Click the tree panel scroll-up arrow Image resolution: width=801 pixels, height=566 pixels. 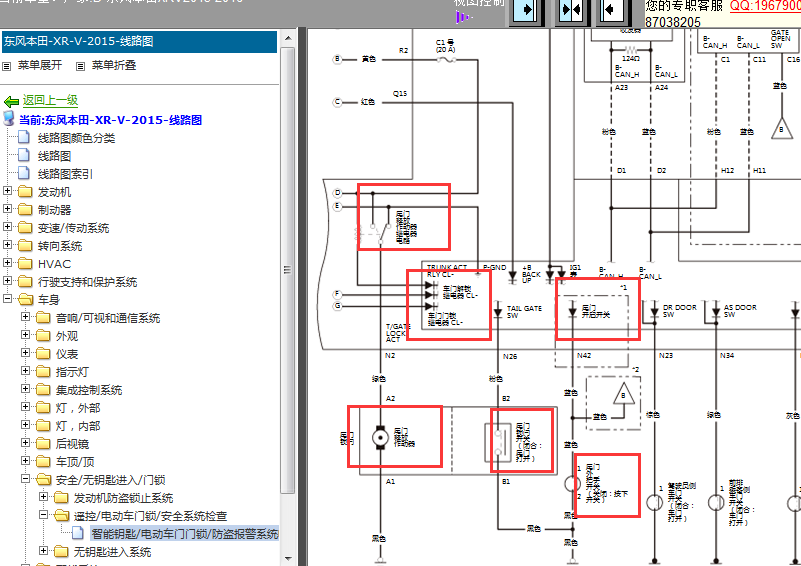tap(288, 38)
